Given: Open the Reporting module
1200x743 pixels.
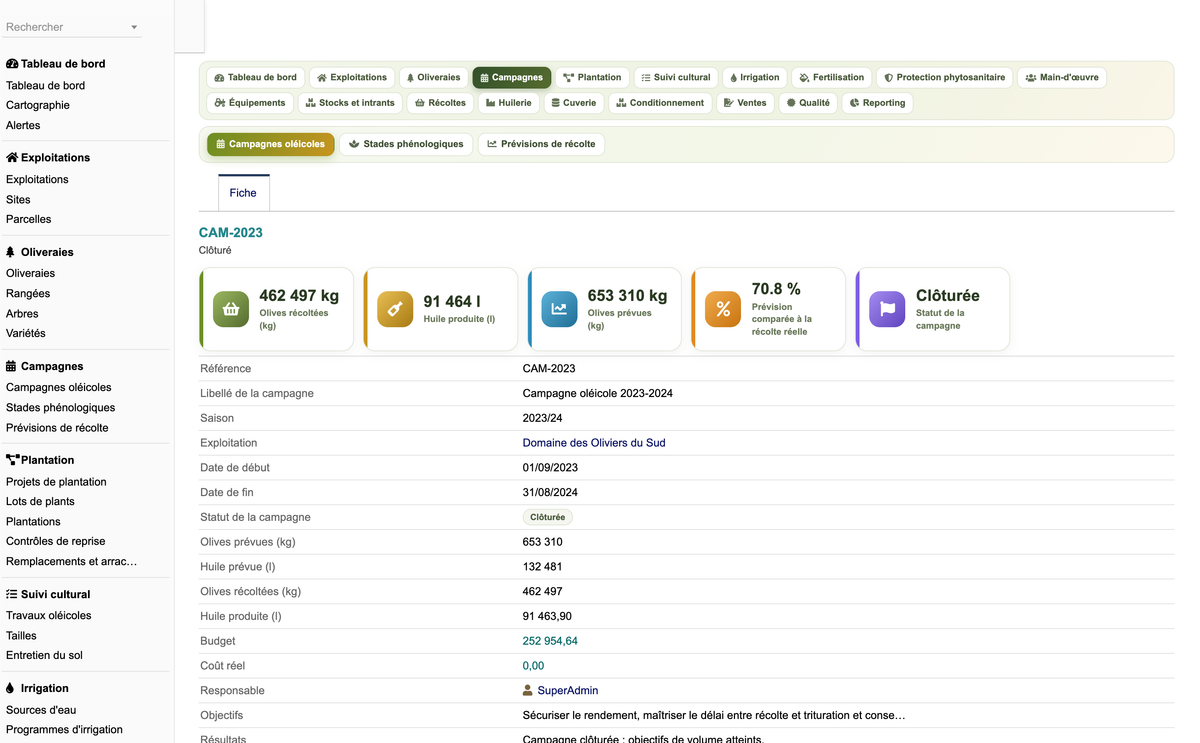Looking at the screenshot, I should click(x=877, y=102).
